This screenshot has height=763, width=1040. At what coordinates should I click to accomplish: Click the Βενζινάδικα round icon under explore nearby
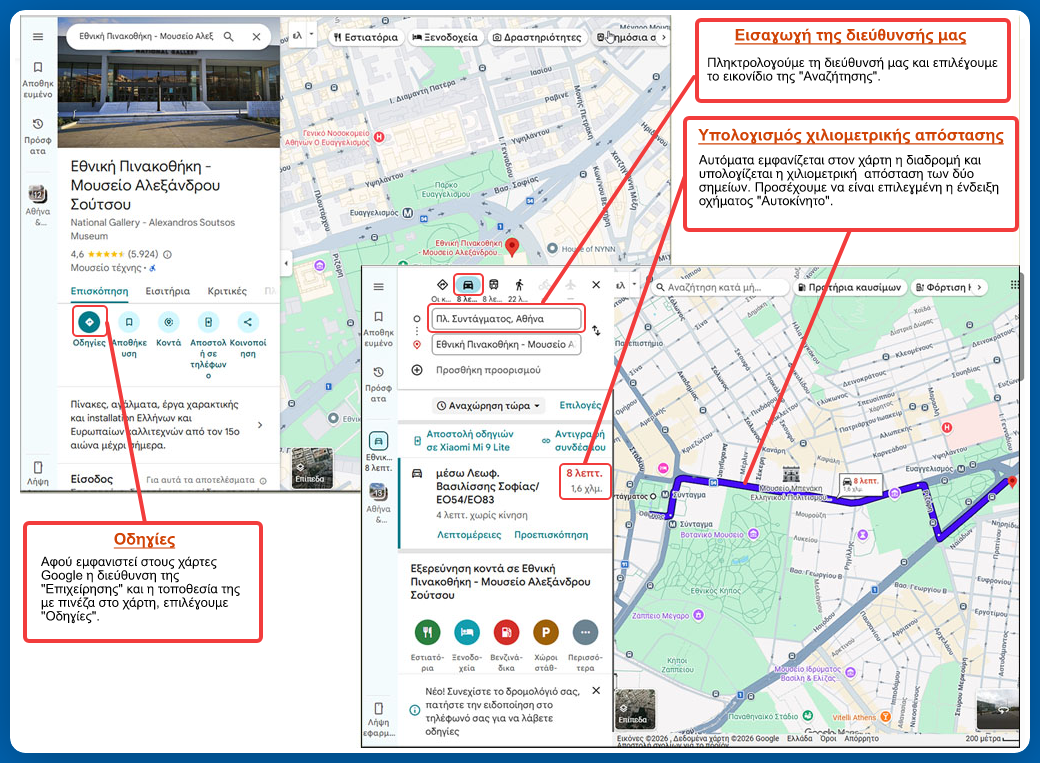(506, 632)
